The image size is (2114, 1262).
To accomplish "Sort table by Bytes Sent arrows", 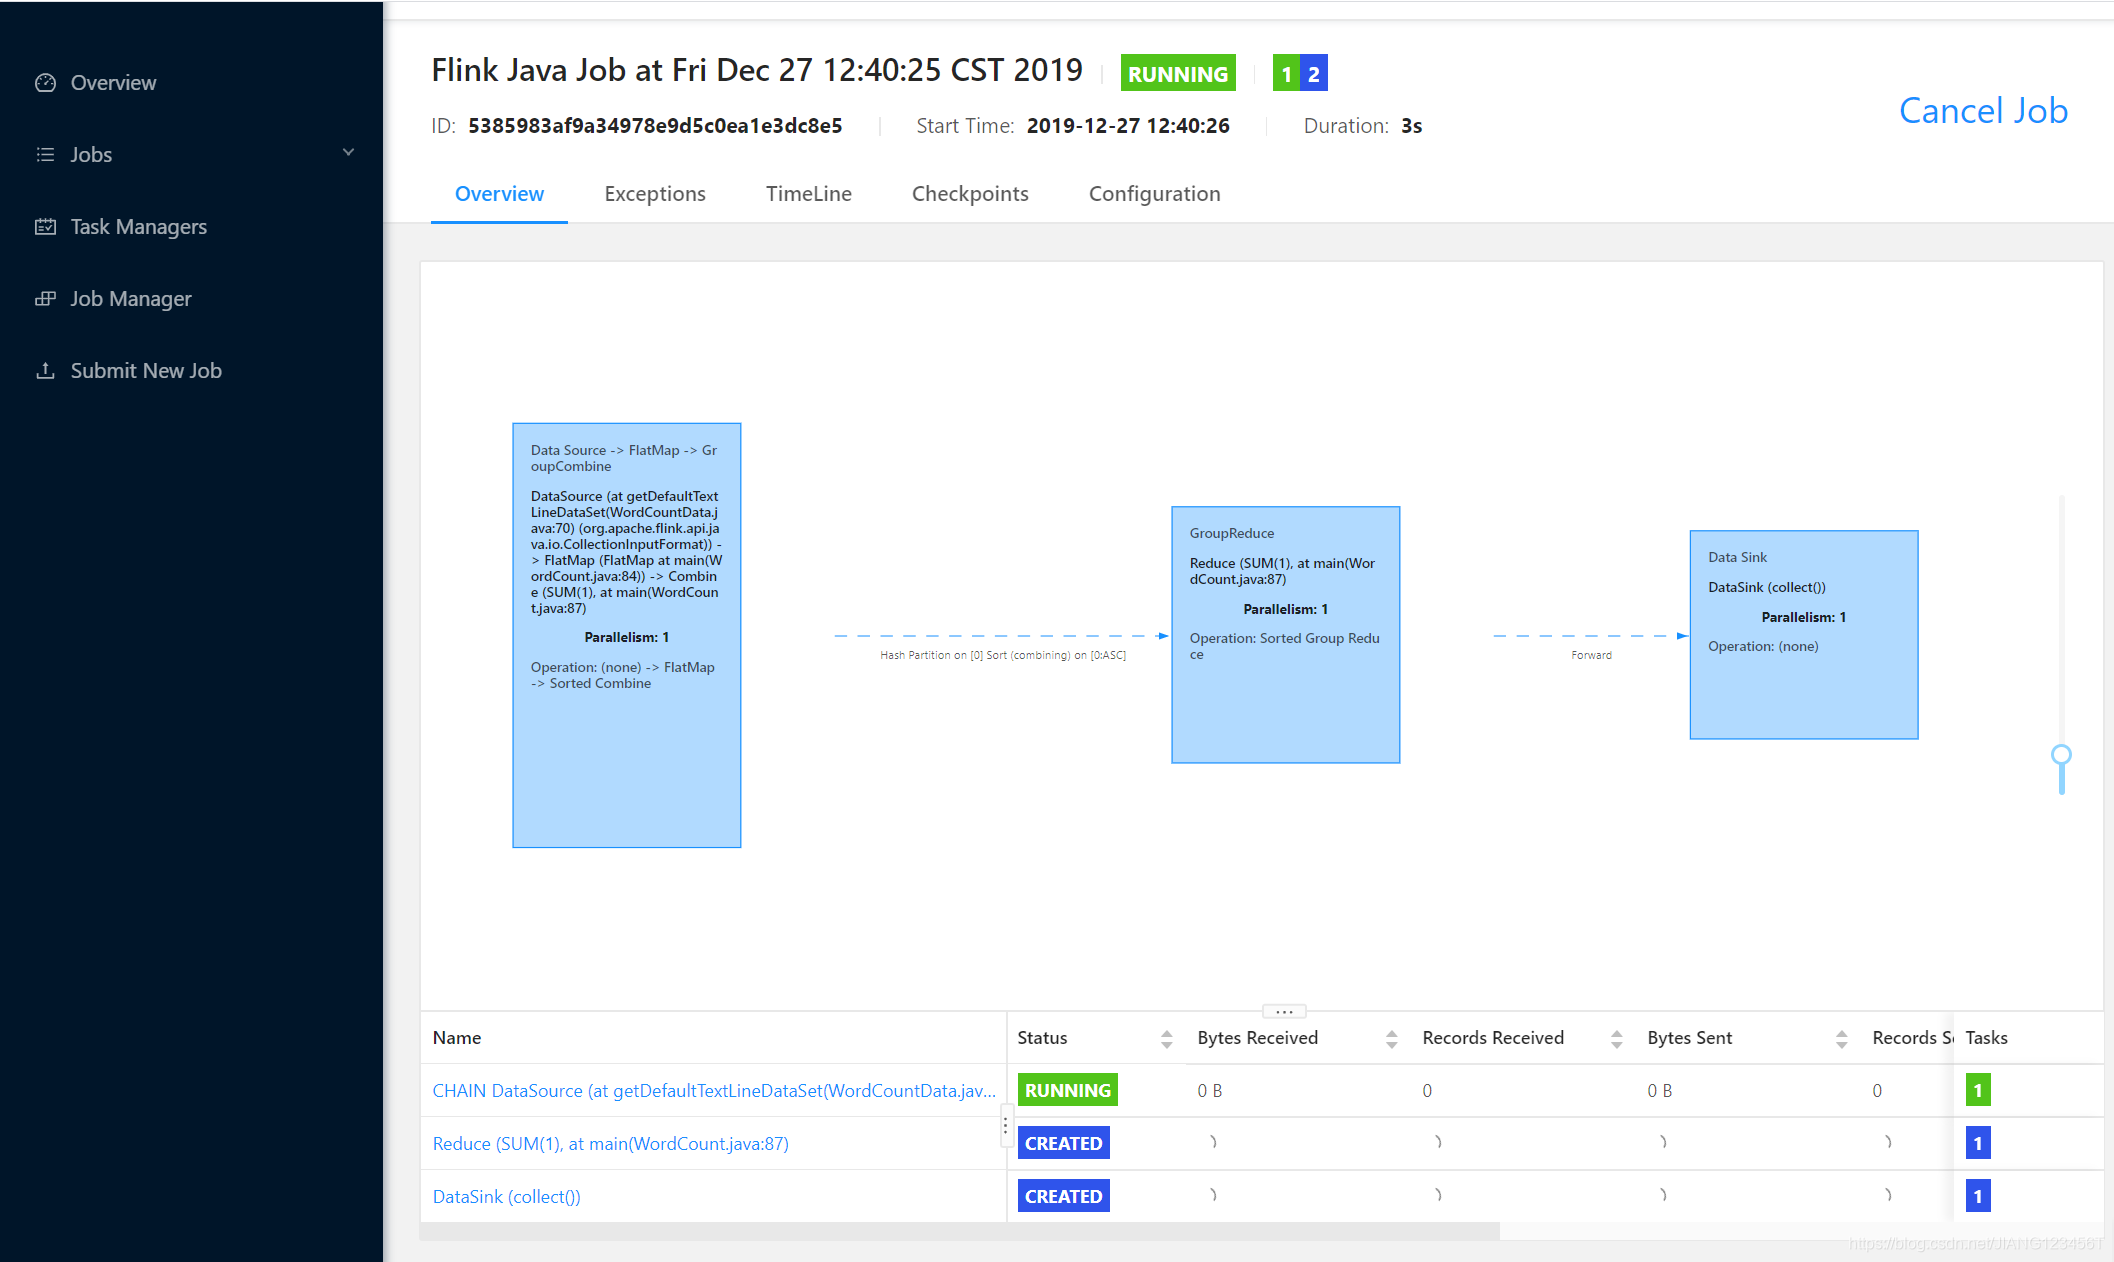I will (1841, 1039).
